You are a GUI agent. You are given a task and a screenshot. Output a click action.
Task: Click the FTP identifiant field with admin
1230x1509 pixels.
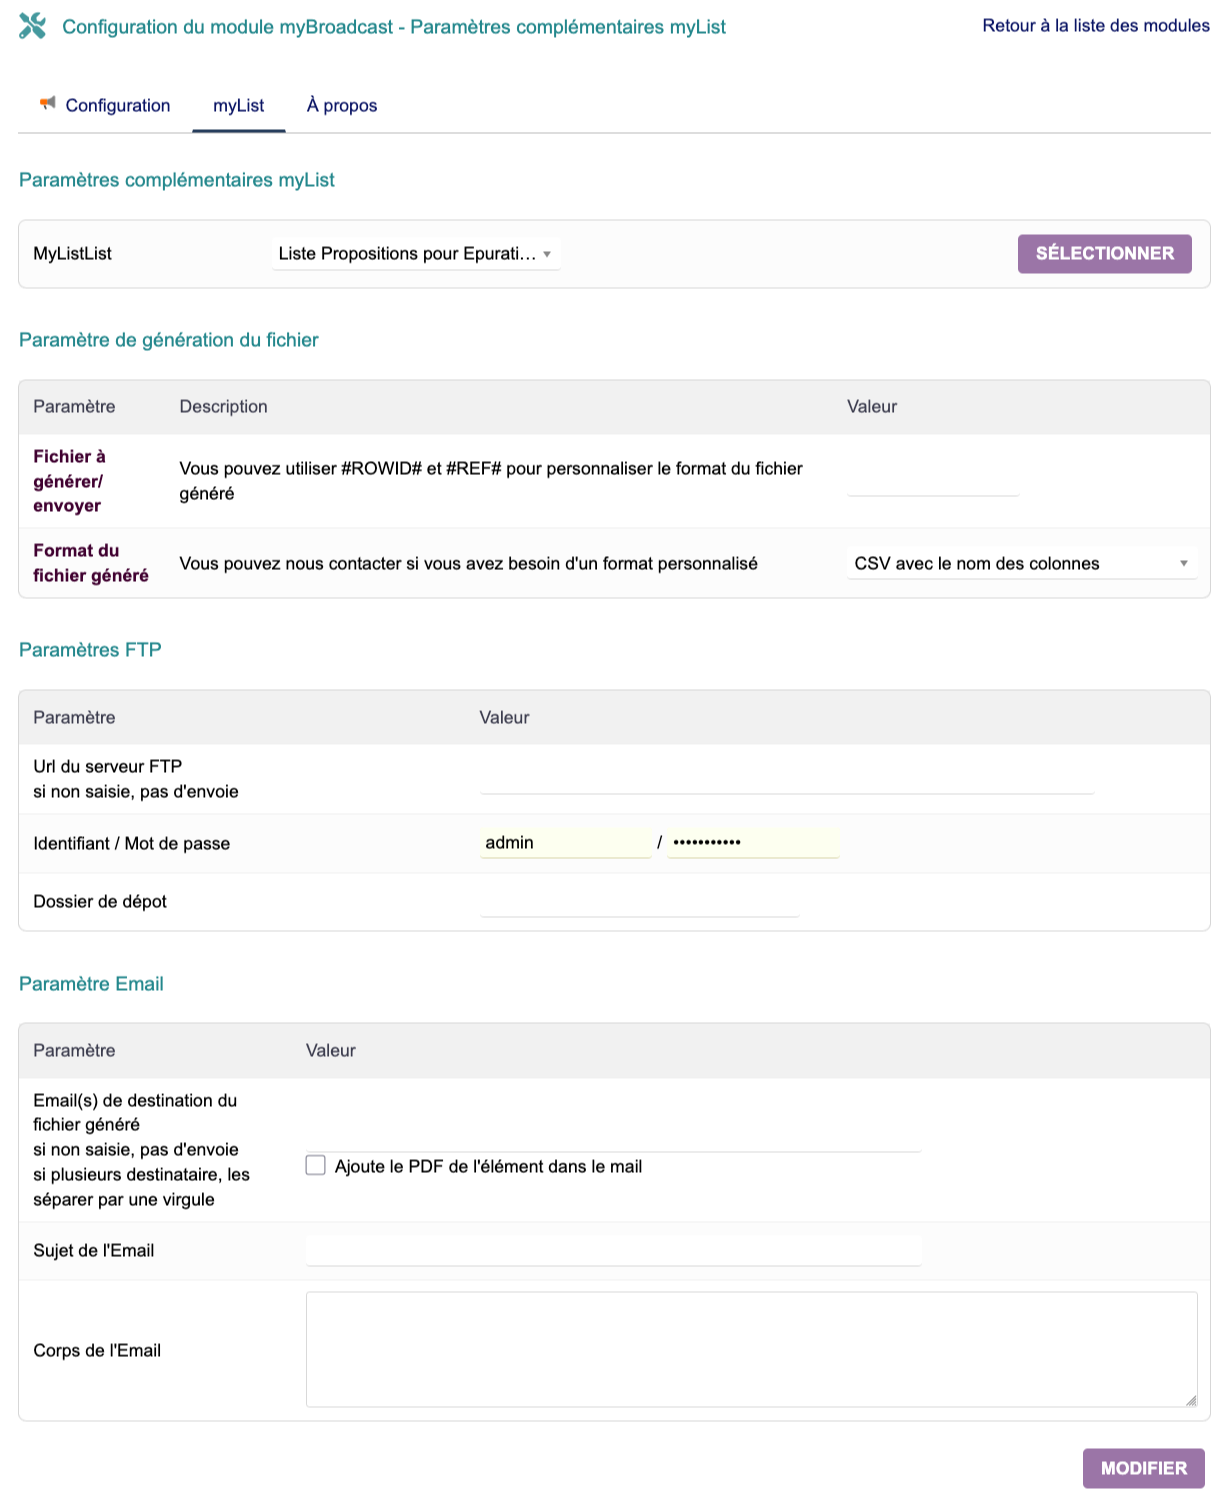click(565, 843)
